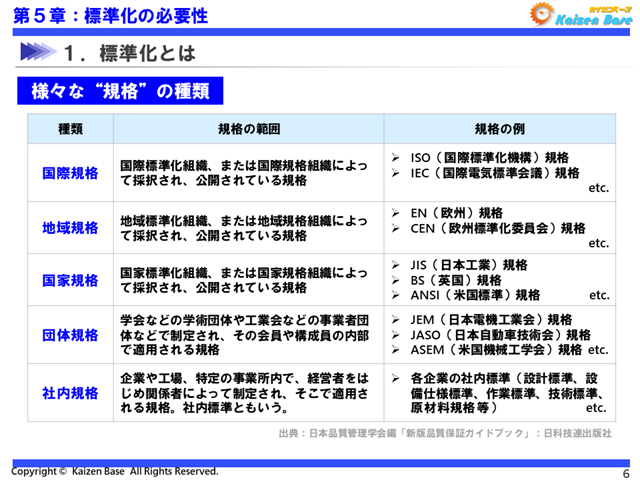Viewport: 640px width, 480px height.
Task: Click the blue 様々な“規格”の種類 banner
Action: click(120, 91)
